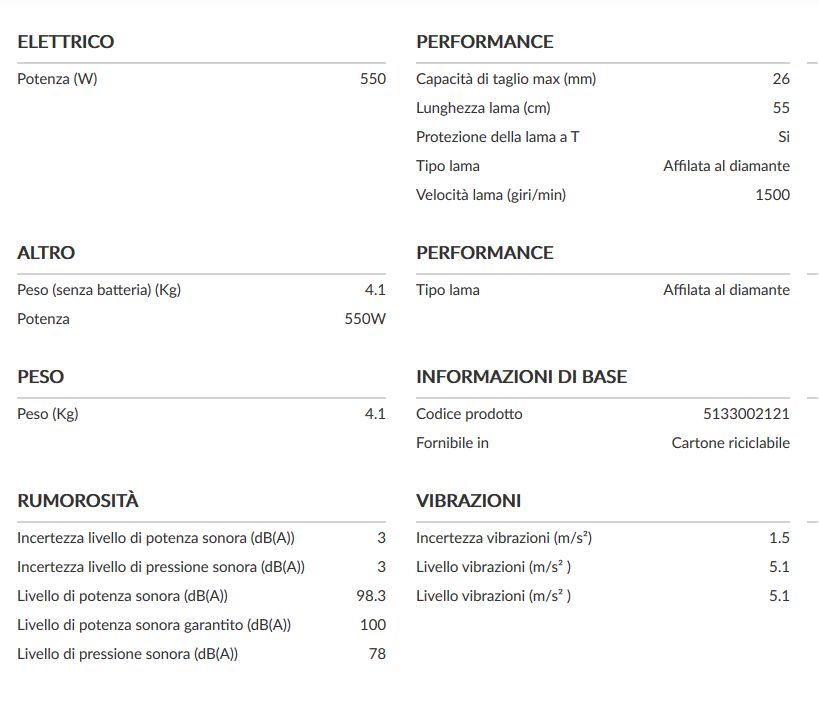Viewport: 819px width, 723px height.
Task: Select the INFORMAZIONI DI BASE heading
Action: coord(521,377)
